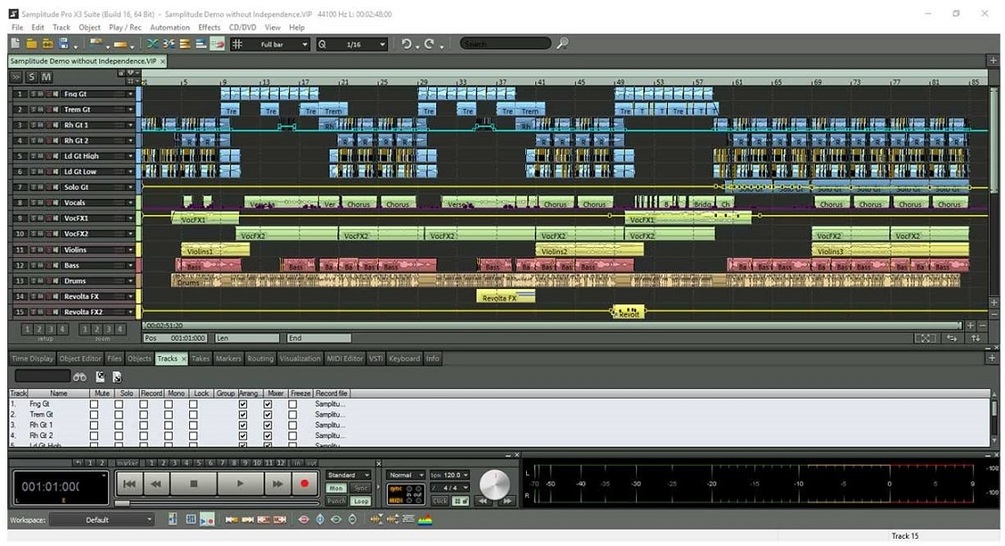Open the 4/4 time signature dropdown
This screenshot has height=546, width=1005.
coord(450,488)
